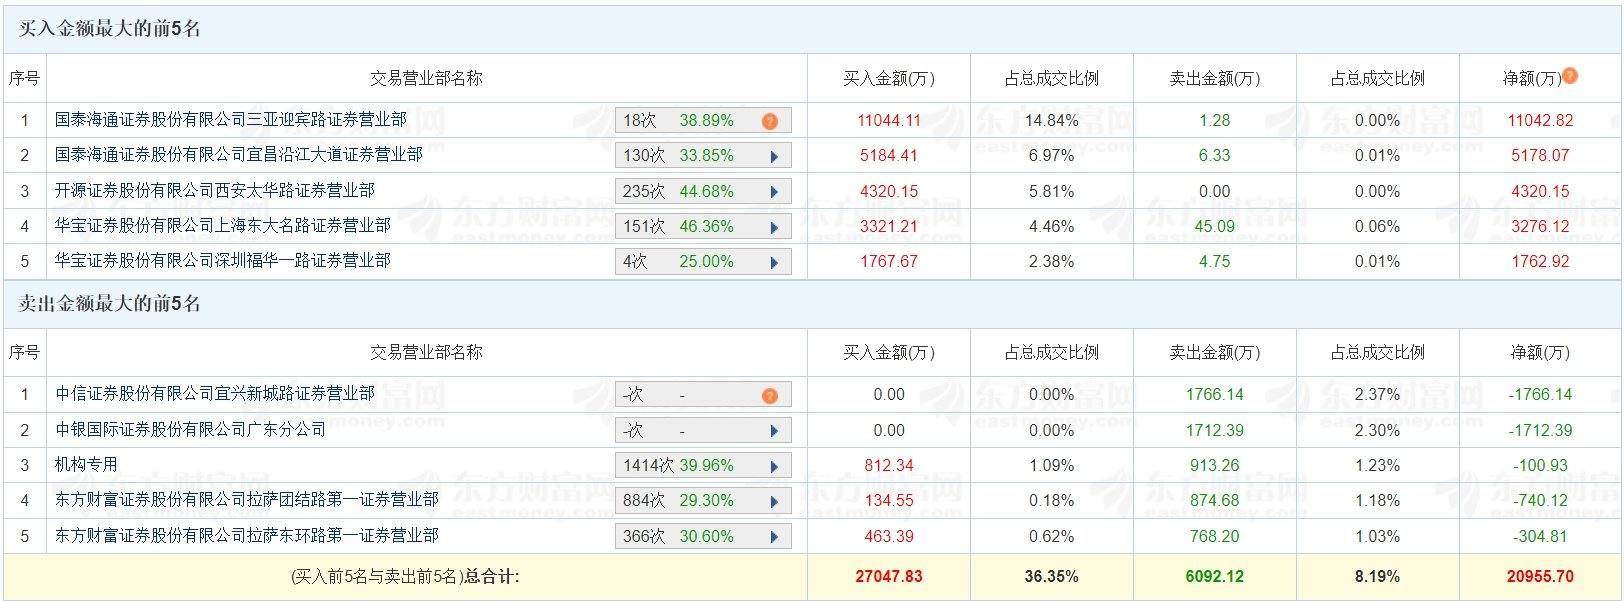Expand arrow for 西安太华路 235次 stats
Screen dimensions: 1624x601
pyautogui.click(x=774, y=192)
